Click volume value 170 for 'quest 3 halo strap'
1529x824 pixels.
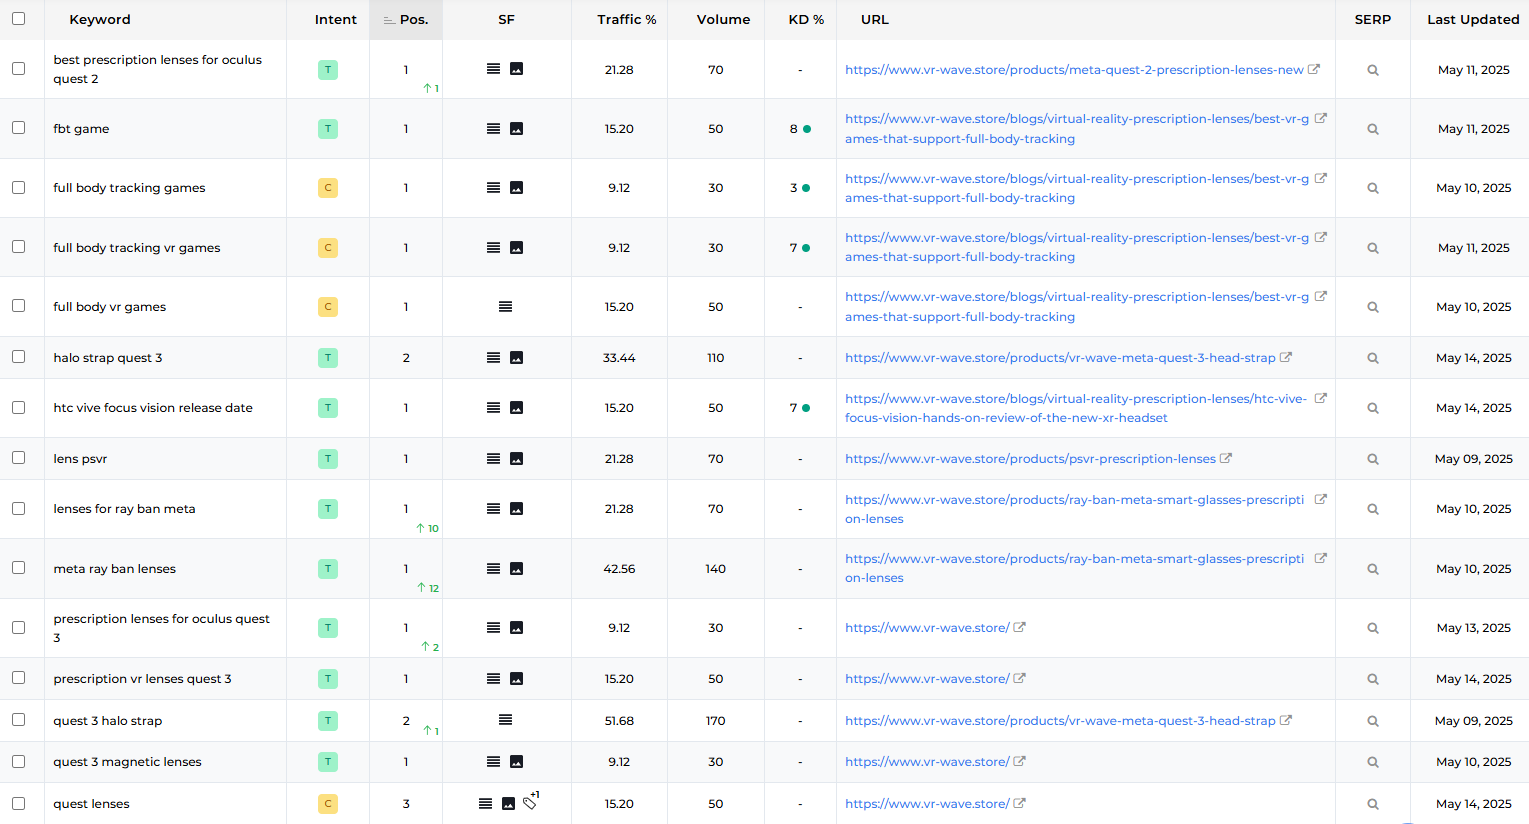[x=715, y=721]
